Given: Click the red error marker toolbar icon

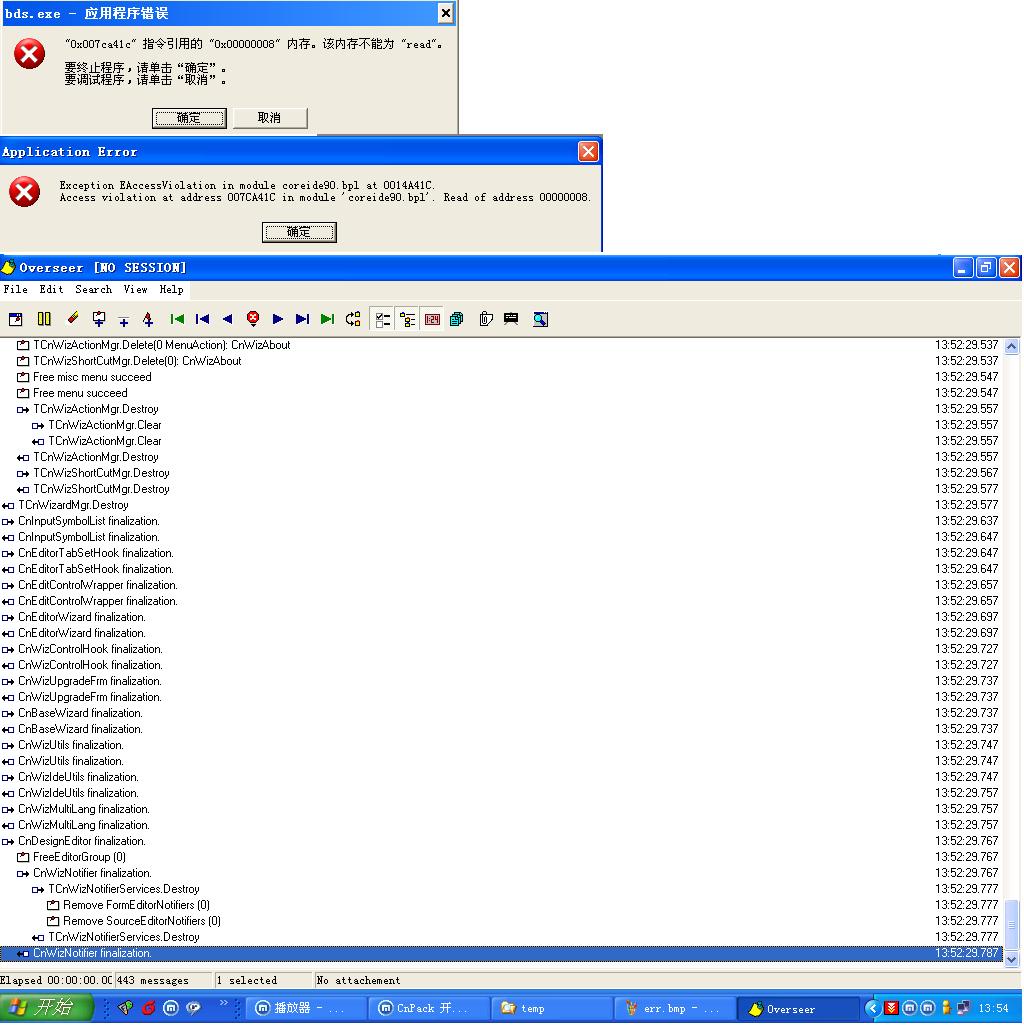Looking at the screenshot, I should 253,319.
